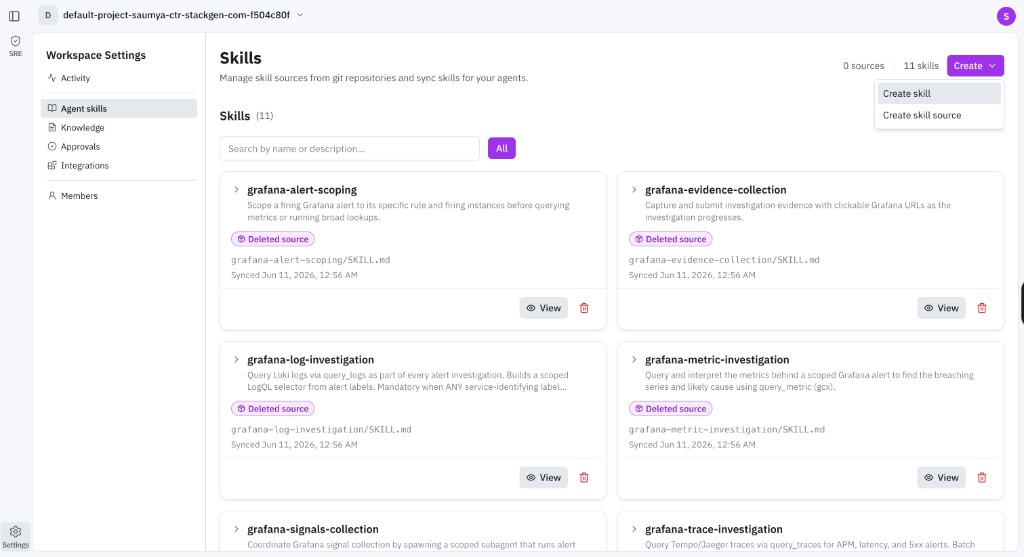Image resolution: width=1024 pixels, height=557 pixels.
Task: Click path grafana-alert-scoping/SKILL.md
Action: pos(310,260)
